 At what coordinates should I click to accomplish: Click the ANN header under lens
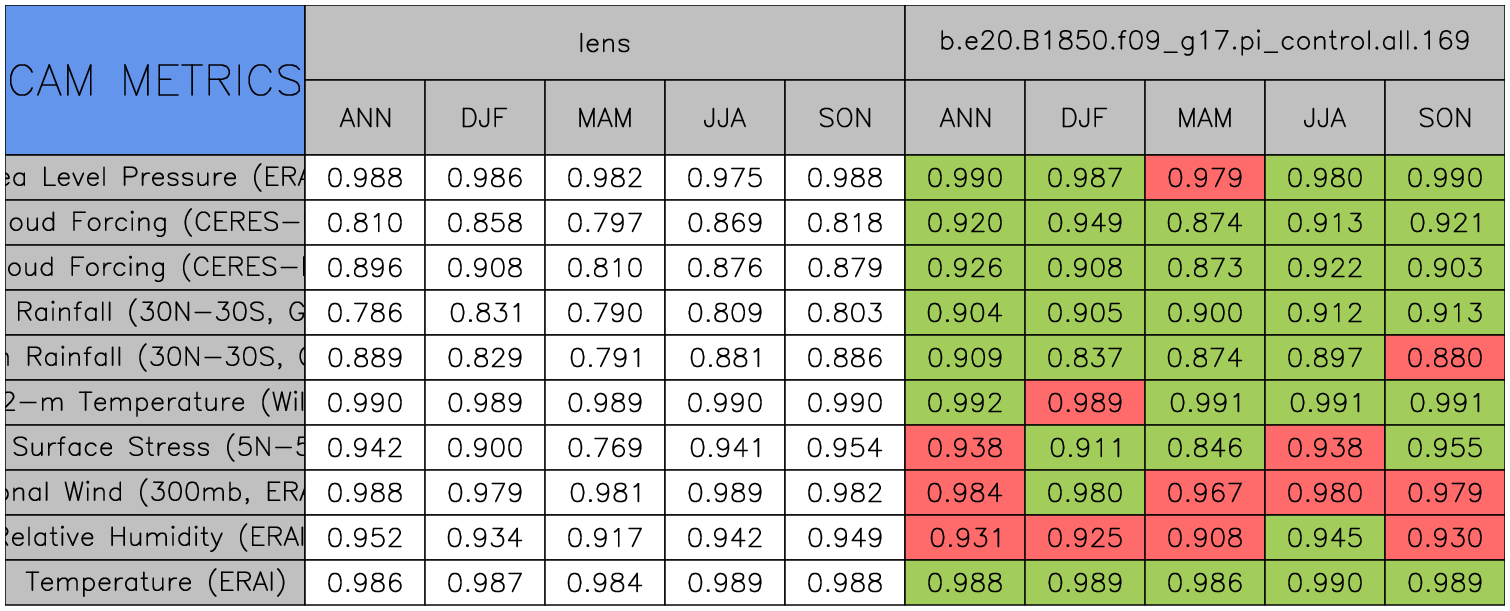365,118
